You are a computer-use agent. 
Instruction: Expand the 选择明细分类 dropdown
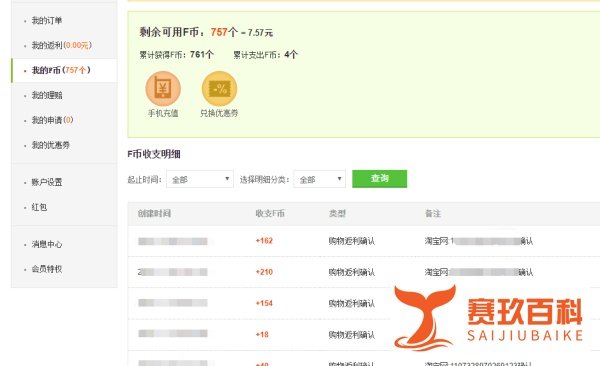[320, 179]
